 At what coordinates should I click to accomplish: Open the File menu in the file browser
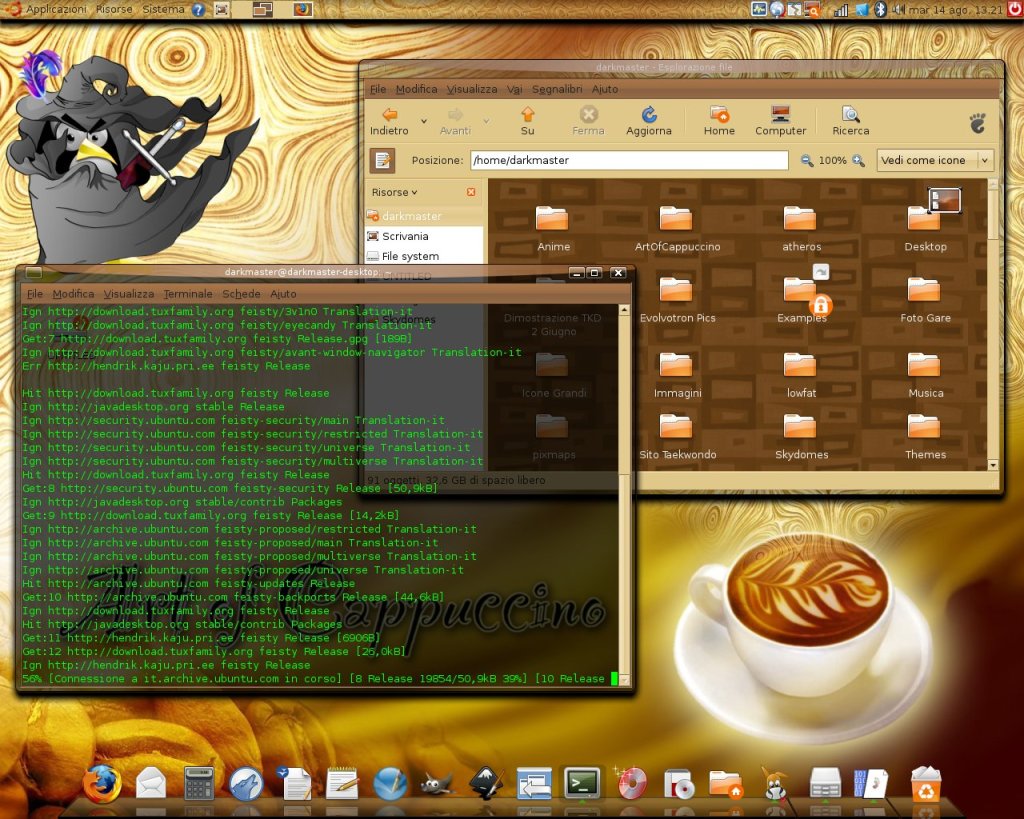click(x=378, y=89)
